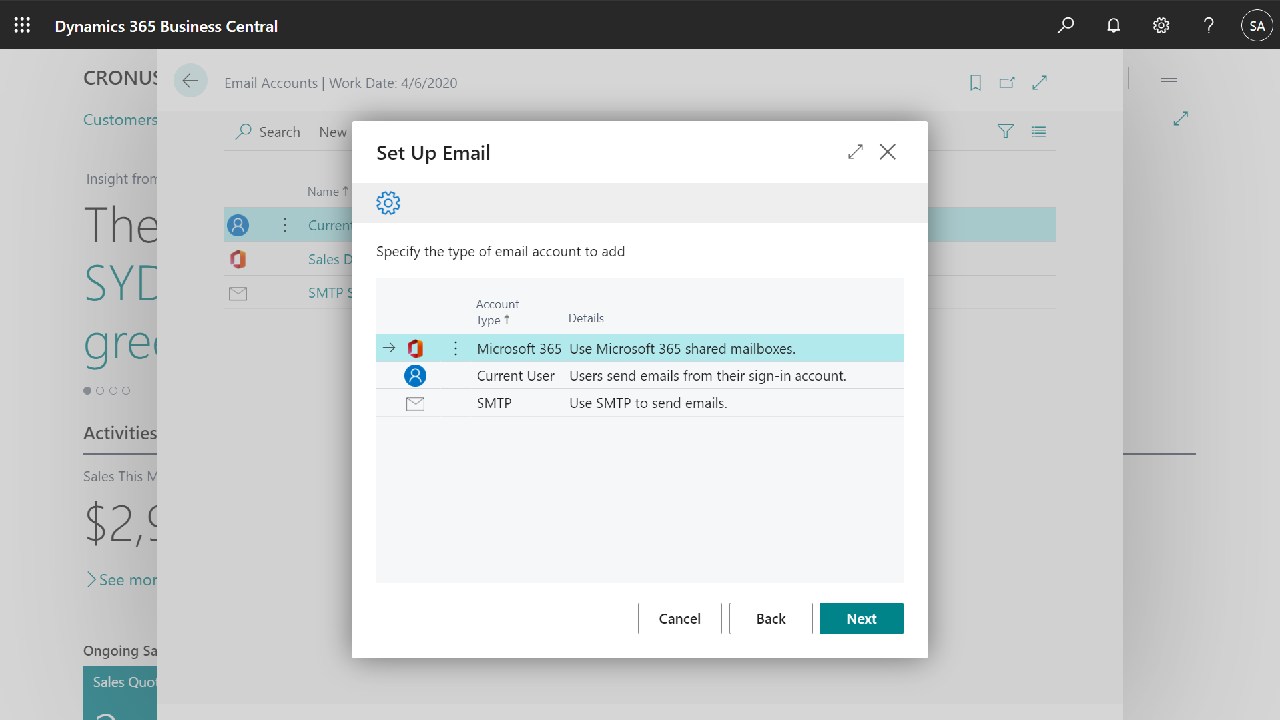Select the SMTP account type
Viewport: 1280px width, 720px height.
494,403
